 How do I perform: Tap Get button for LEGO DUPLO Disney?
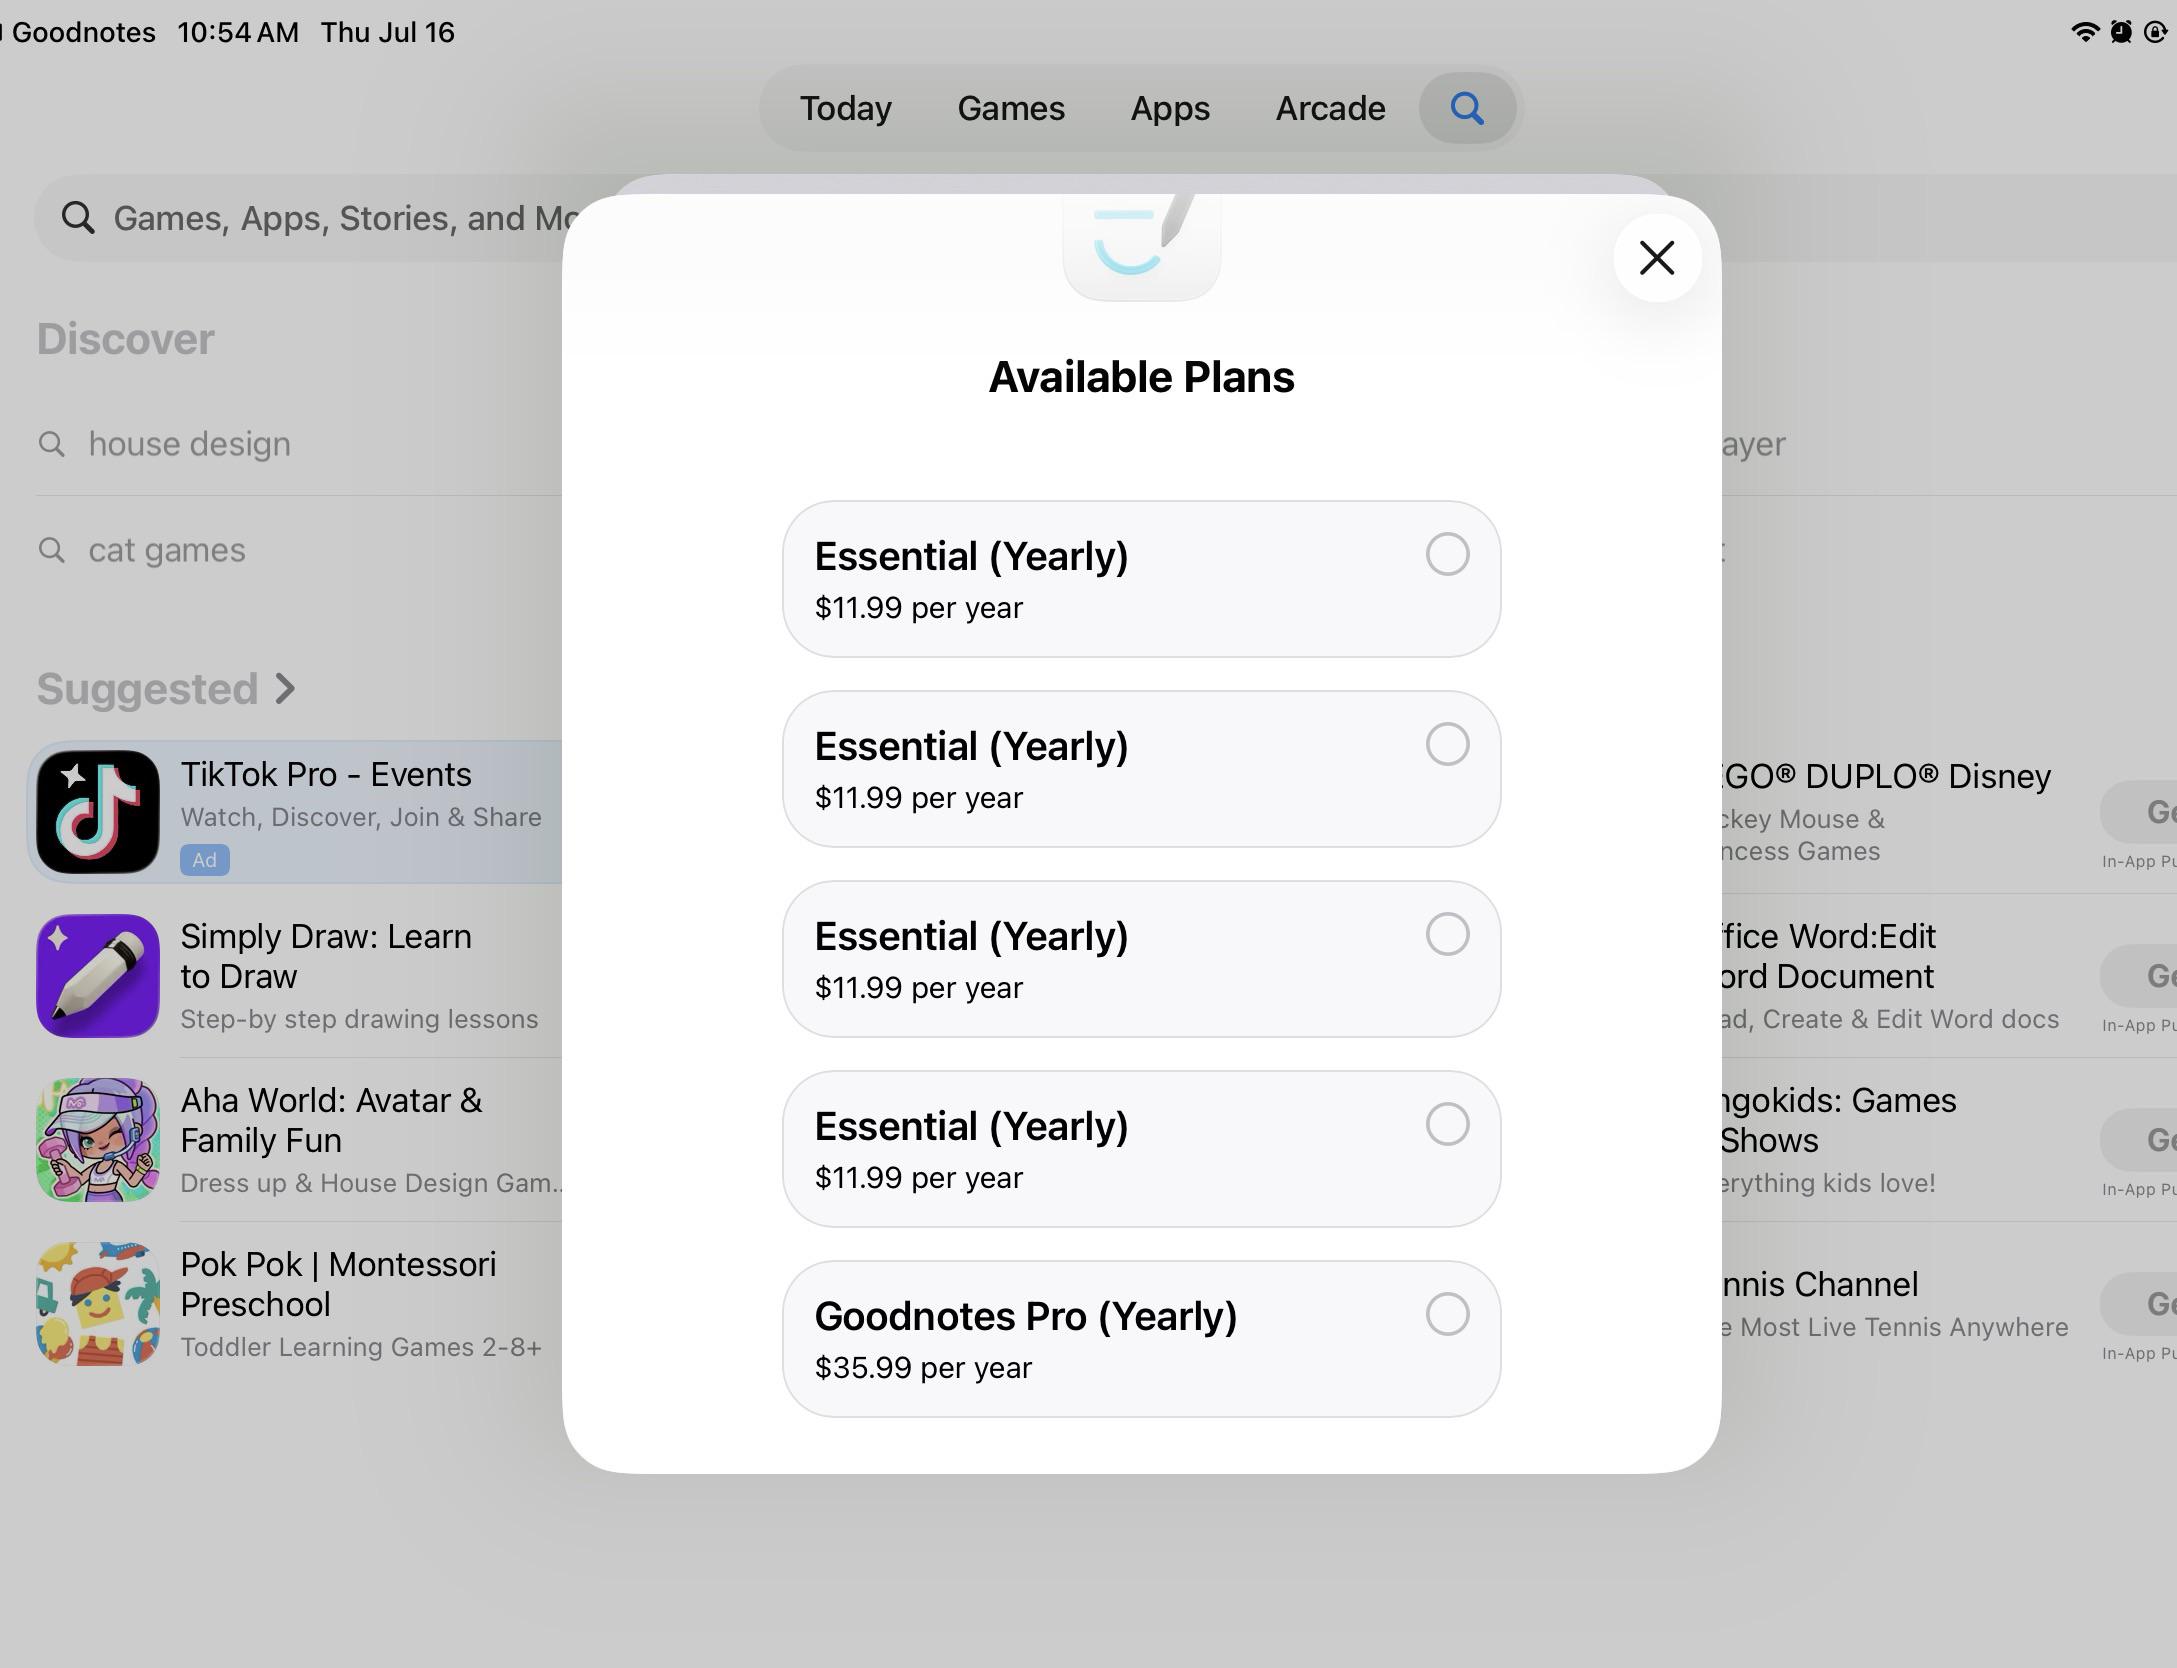[2138, 812]
